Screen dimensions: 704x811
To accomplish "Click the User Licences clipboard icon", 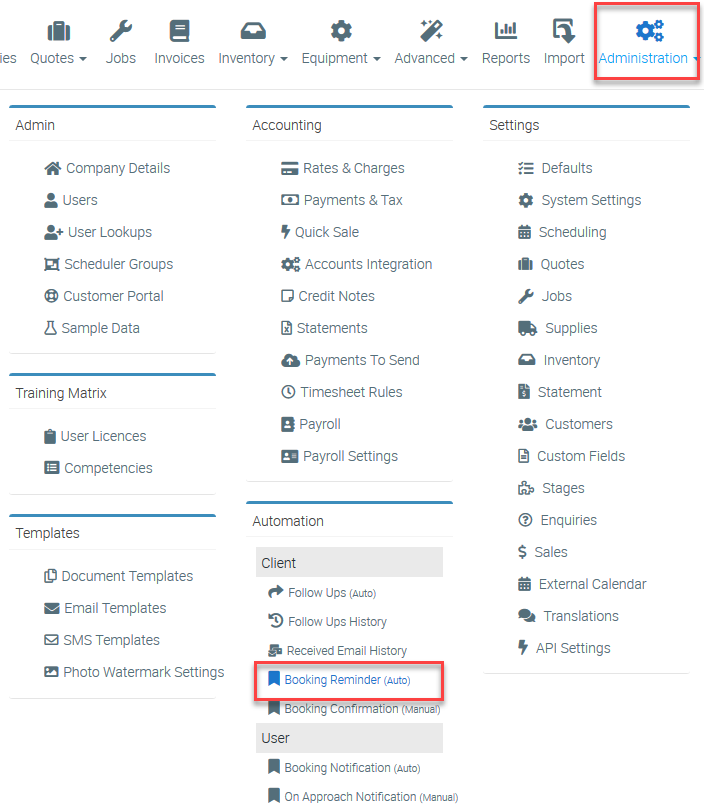I will (x=51, y=436).
